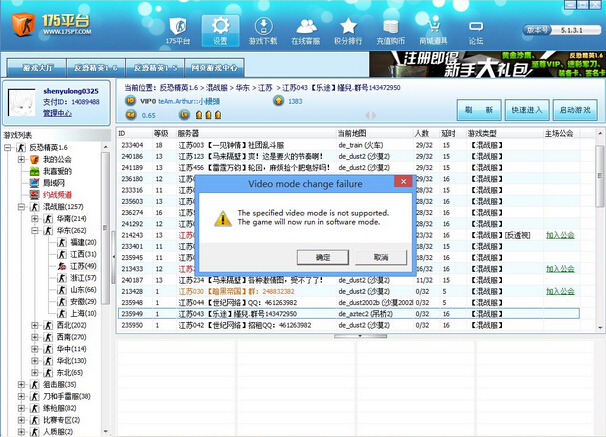Click the user avatar thumbnail
Viewport: 606px width, 437px height.
[24, 102]
